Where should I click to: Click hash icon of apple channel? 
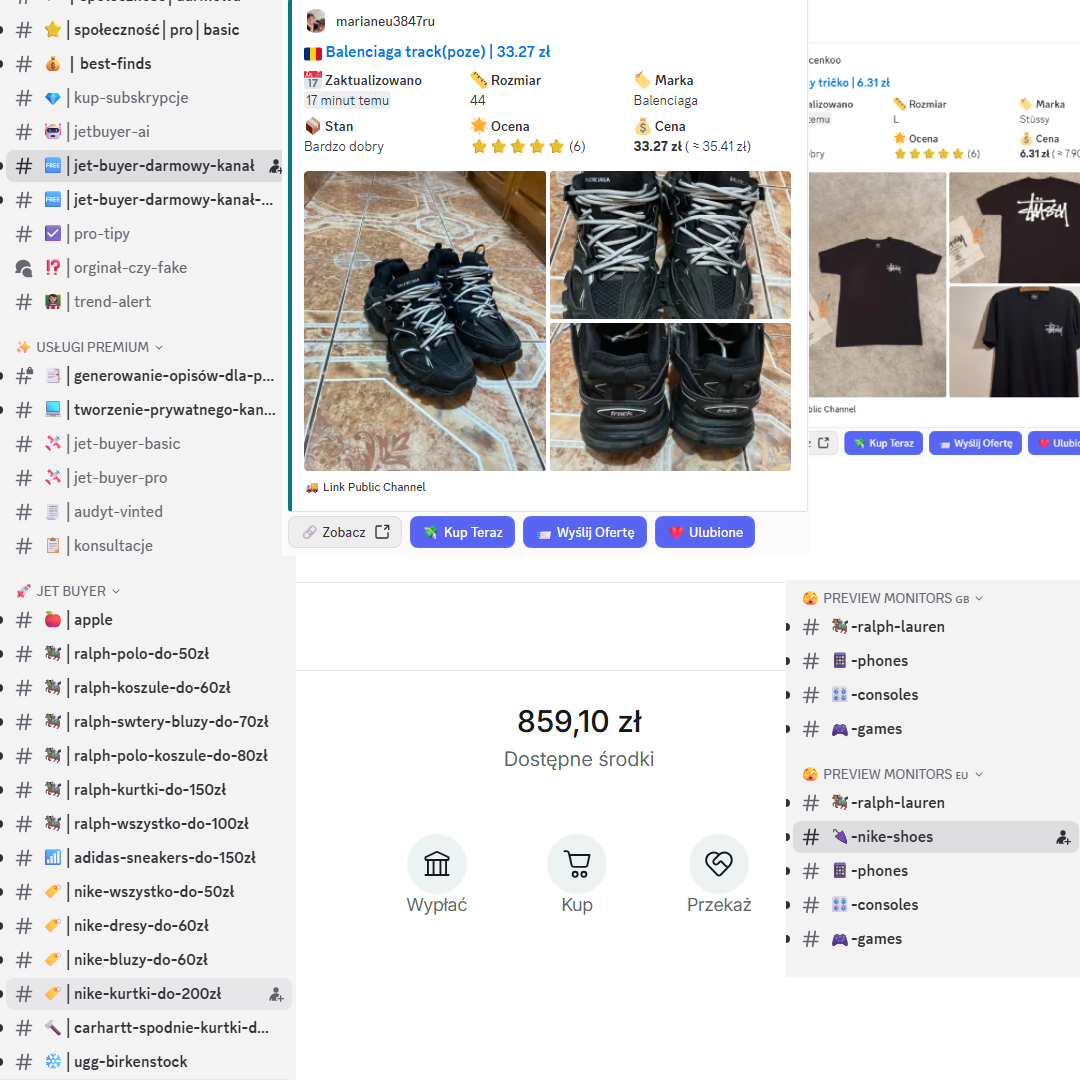tap(25, 620)
